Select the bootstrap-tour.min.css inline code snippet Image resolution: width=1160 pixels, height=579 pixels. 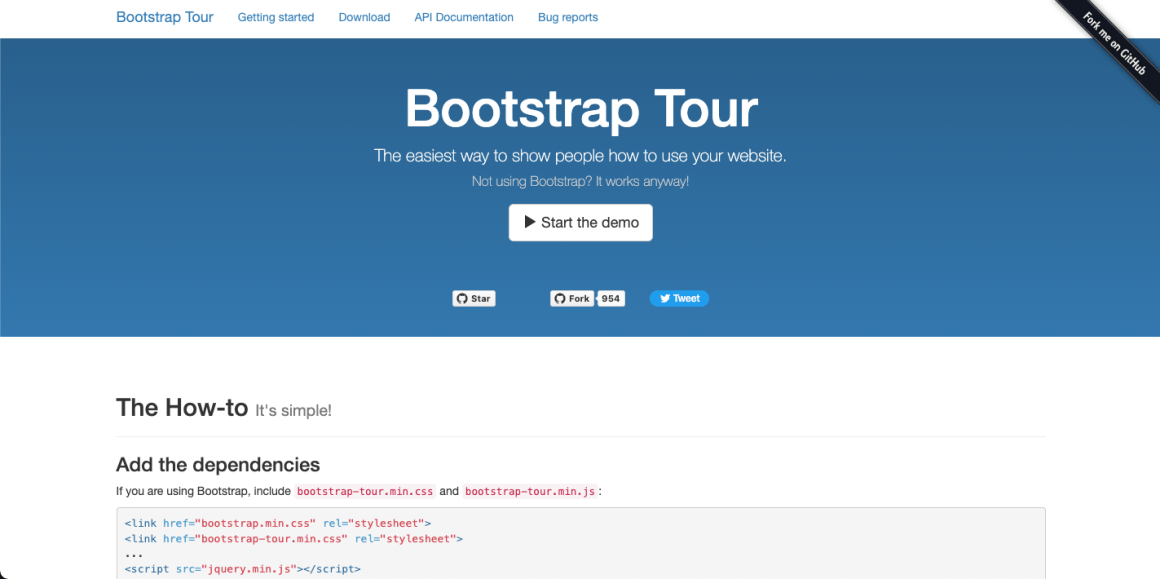pos(364,491)
